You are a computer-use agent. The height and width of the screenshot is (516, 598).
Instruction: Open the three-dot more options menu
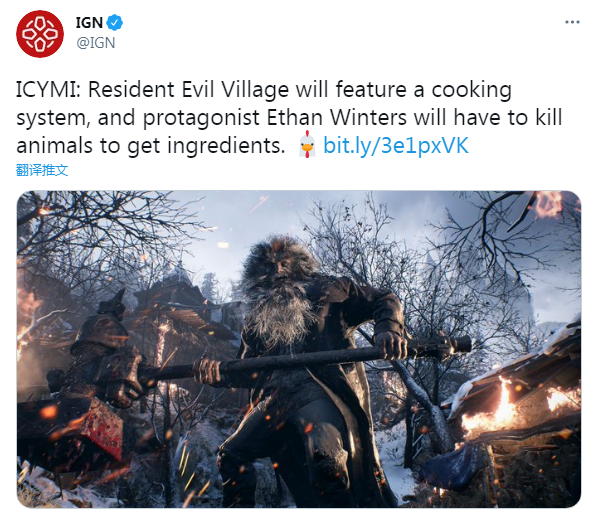click(572, 22)
